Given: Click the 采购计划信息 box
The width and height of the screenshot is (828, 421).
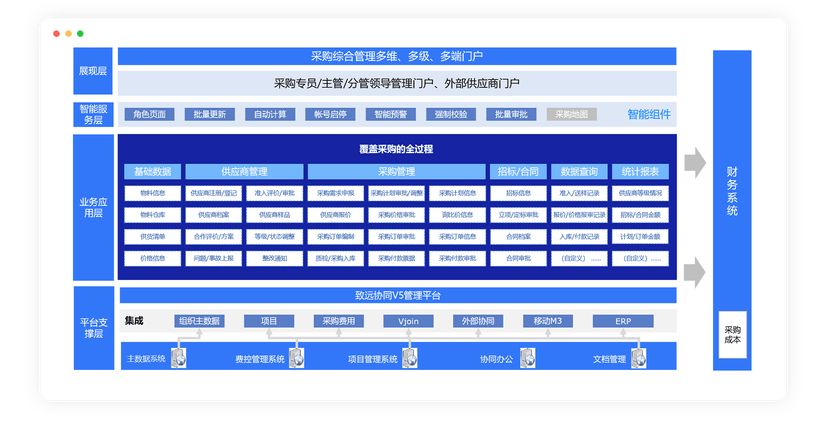Looking at the screenshot, I should (x=457, y=193).
